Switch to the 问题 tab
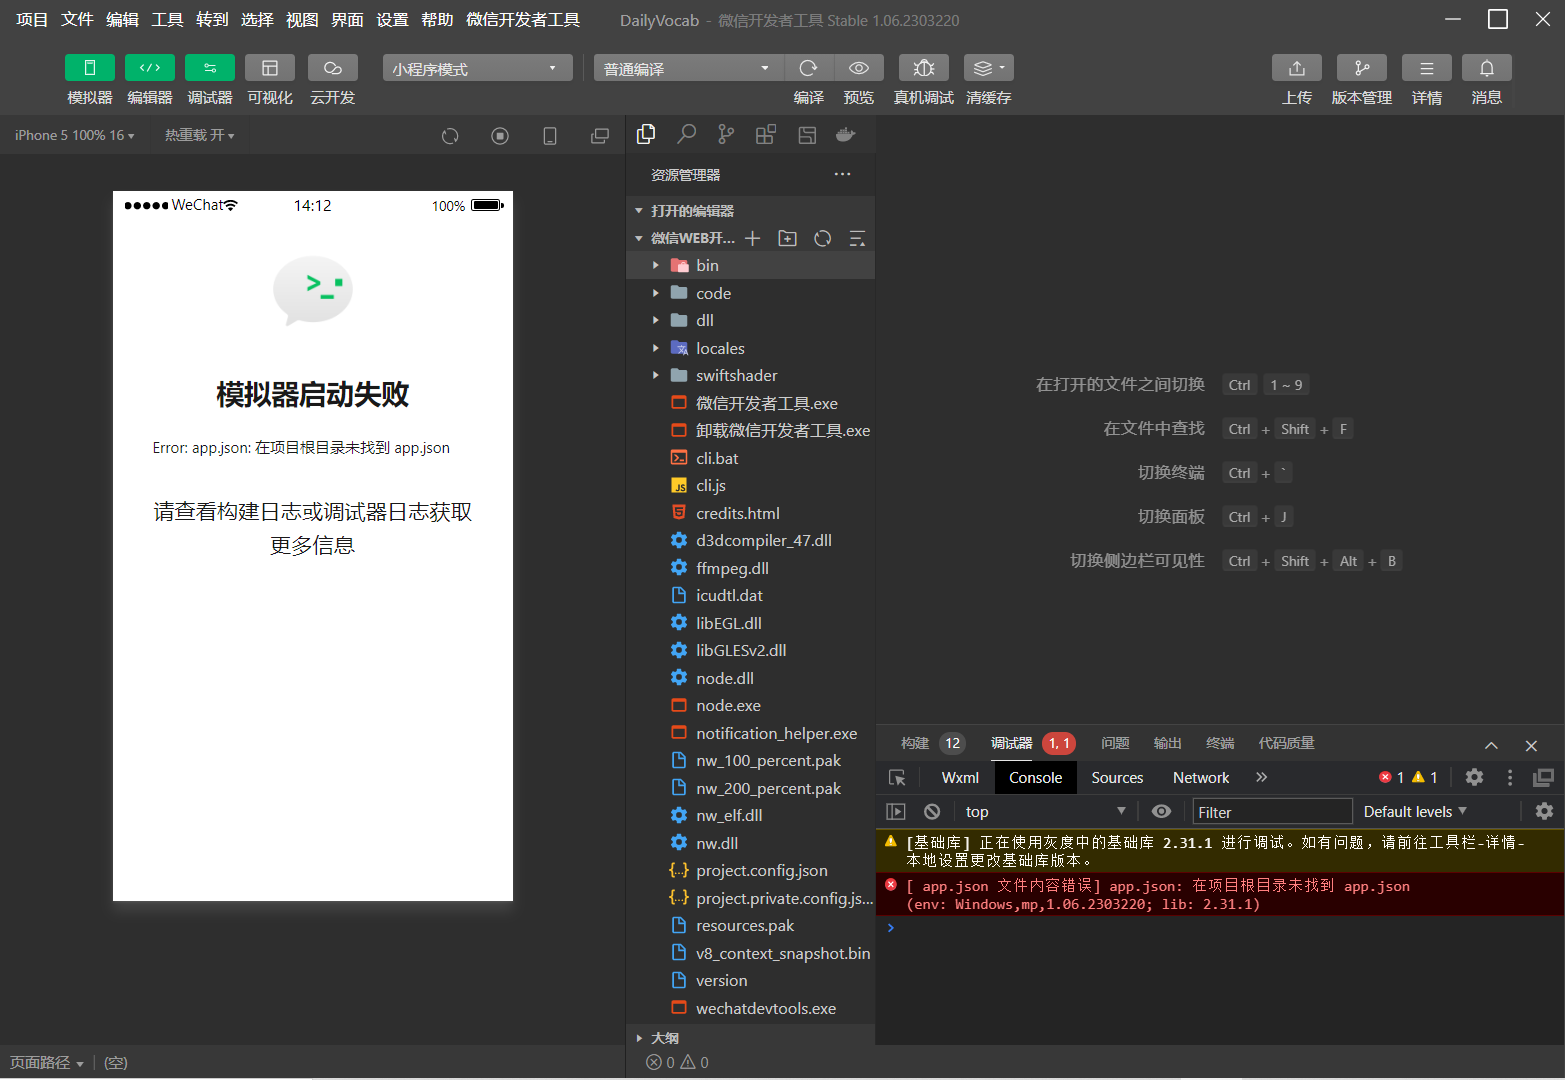 click(x=1115, y=743)
